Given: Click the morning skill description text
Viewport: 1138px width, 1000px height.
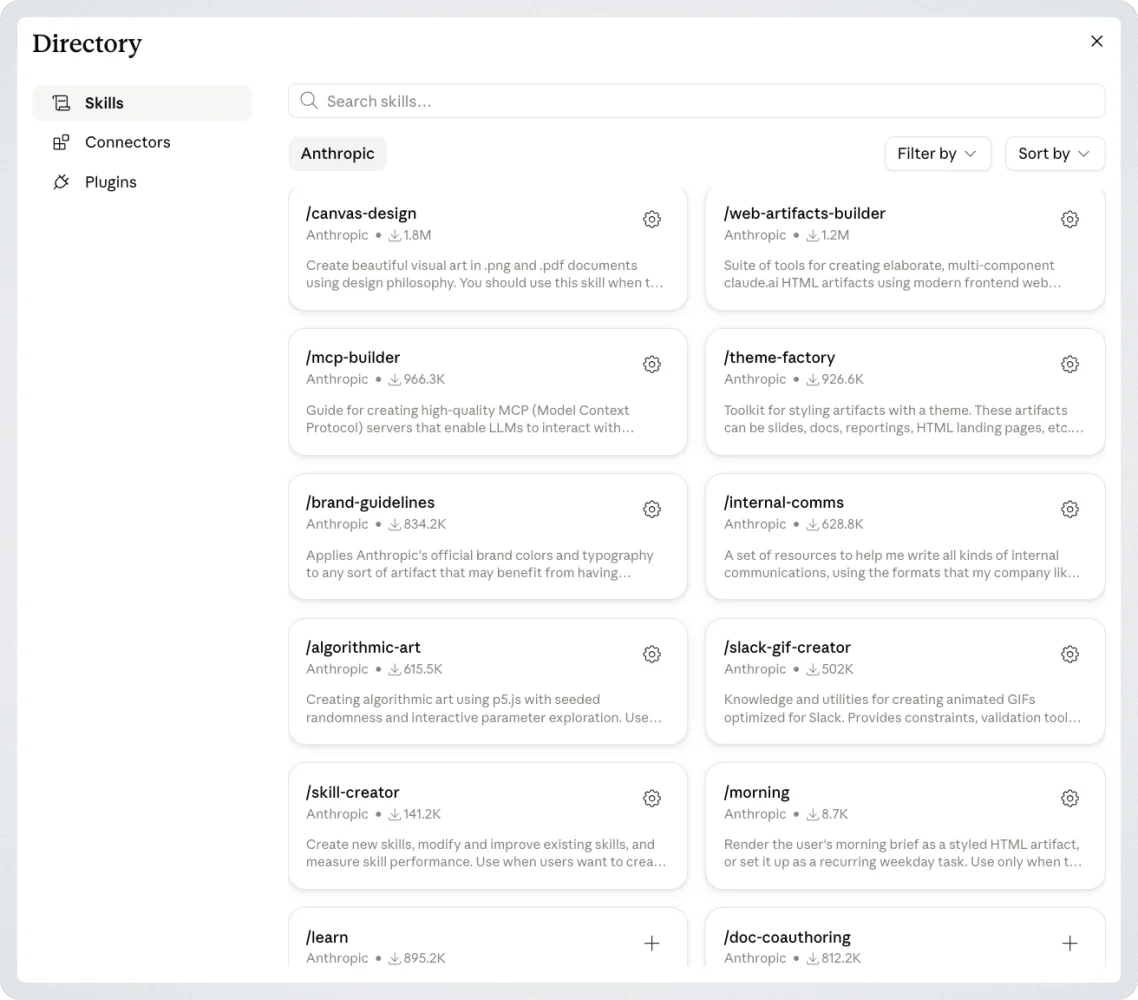Looking at the screenshot, I should [902, 853].
